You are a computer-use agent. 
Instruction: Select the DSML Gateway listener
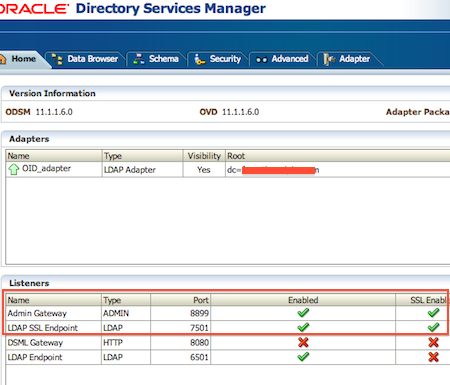tap(35, 343)
